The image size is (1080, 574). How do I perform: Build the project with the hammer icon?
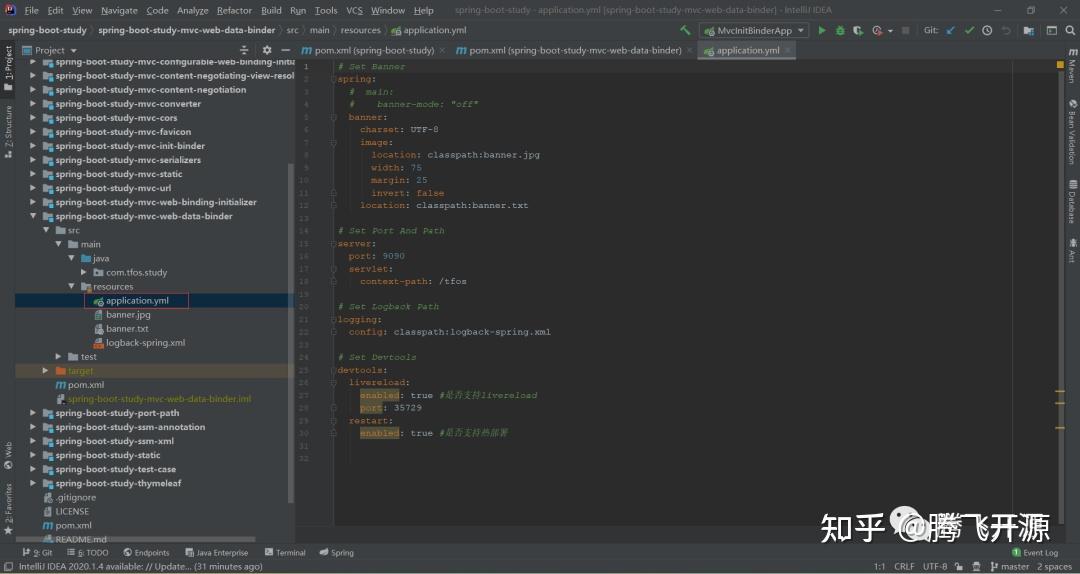point(685,30)
